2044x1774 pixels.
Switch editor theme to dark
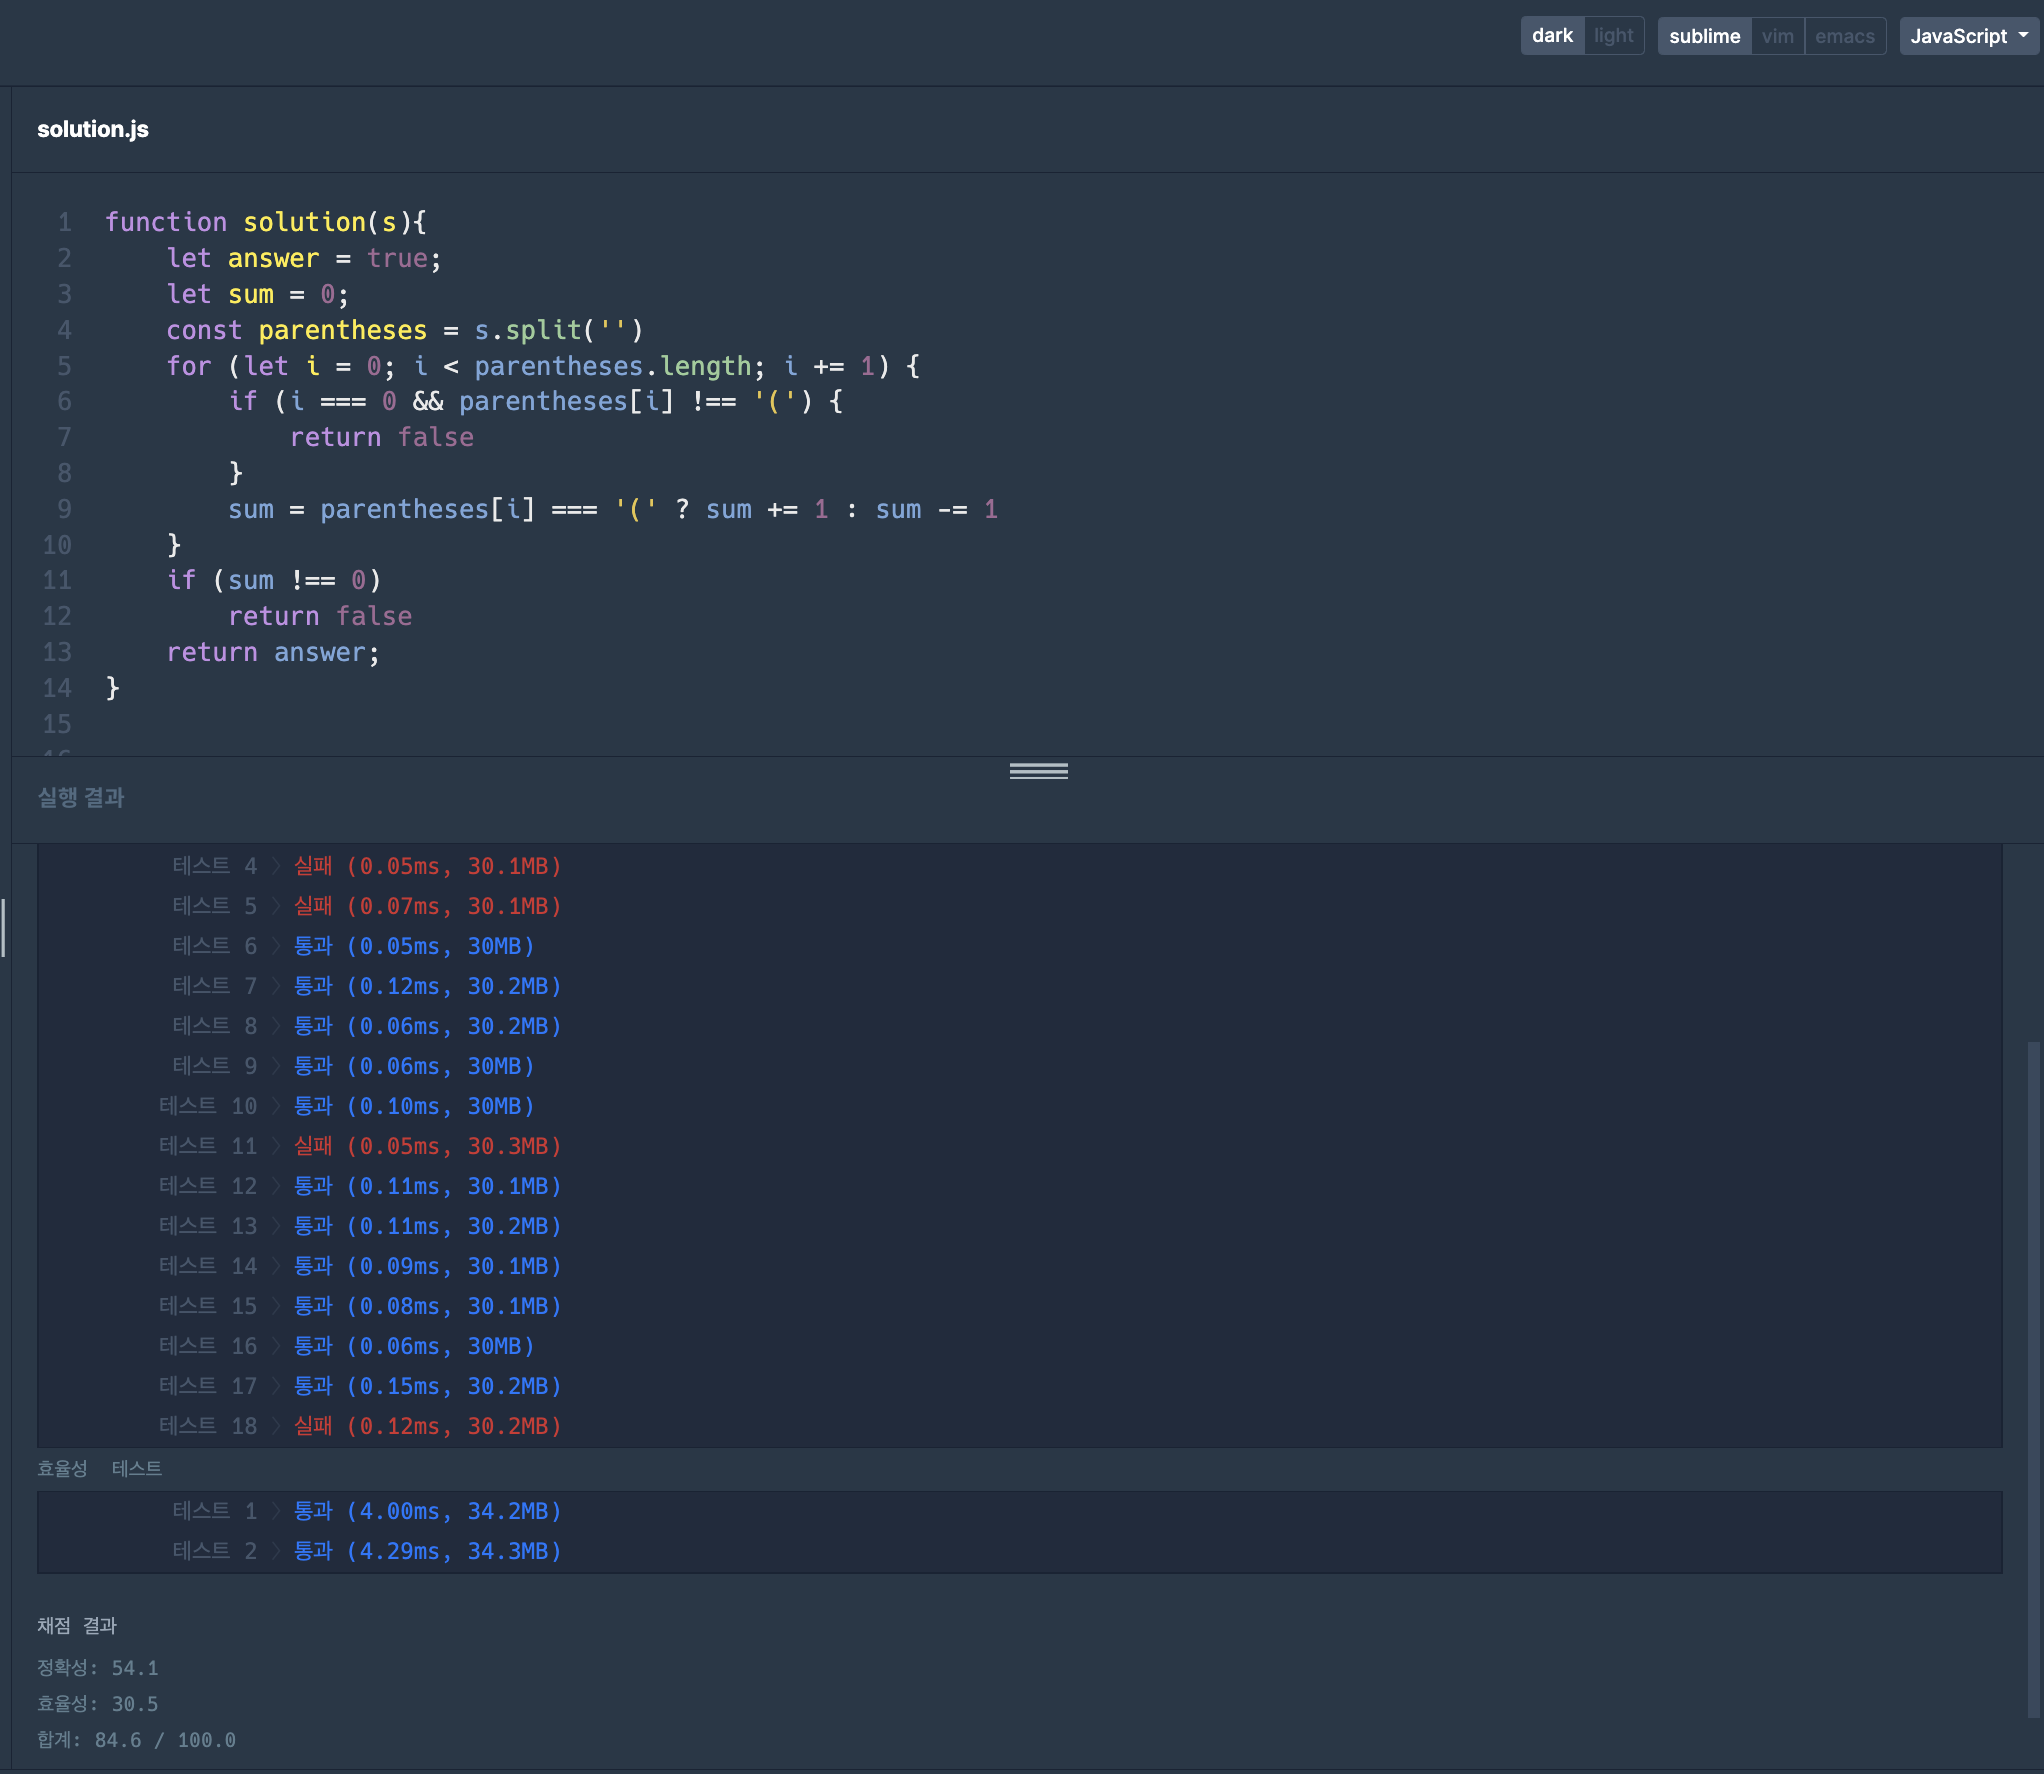pos(1551,36)
